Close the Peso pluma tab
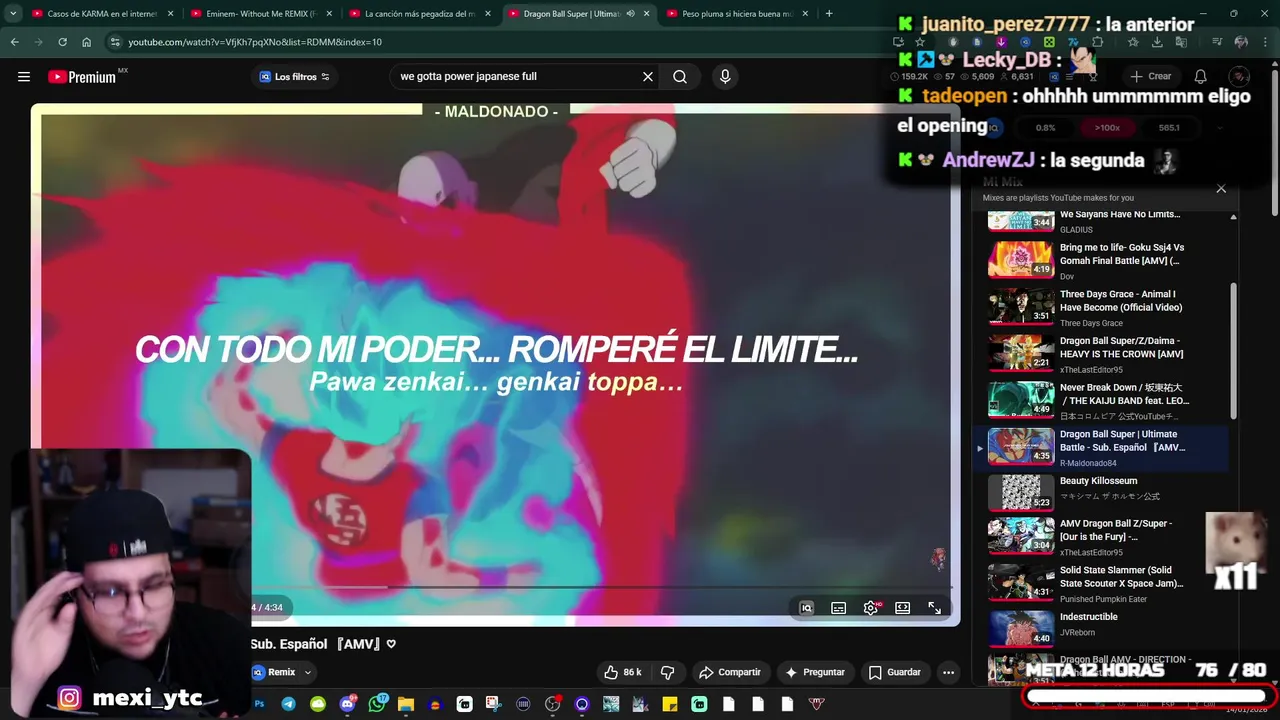 tap(805, 14)
